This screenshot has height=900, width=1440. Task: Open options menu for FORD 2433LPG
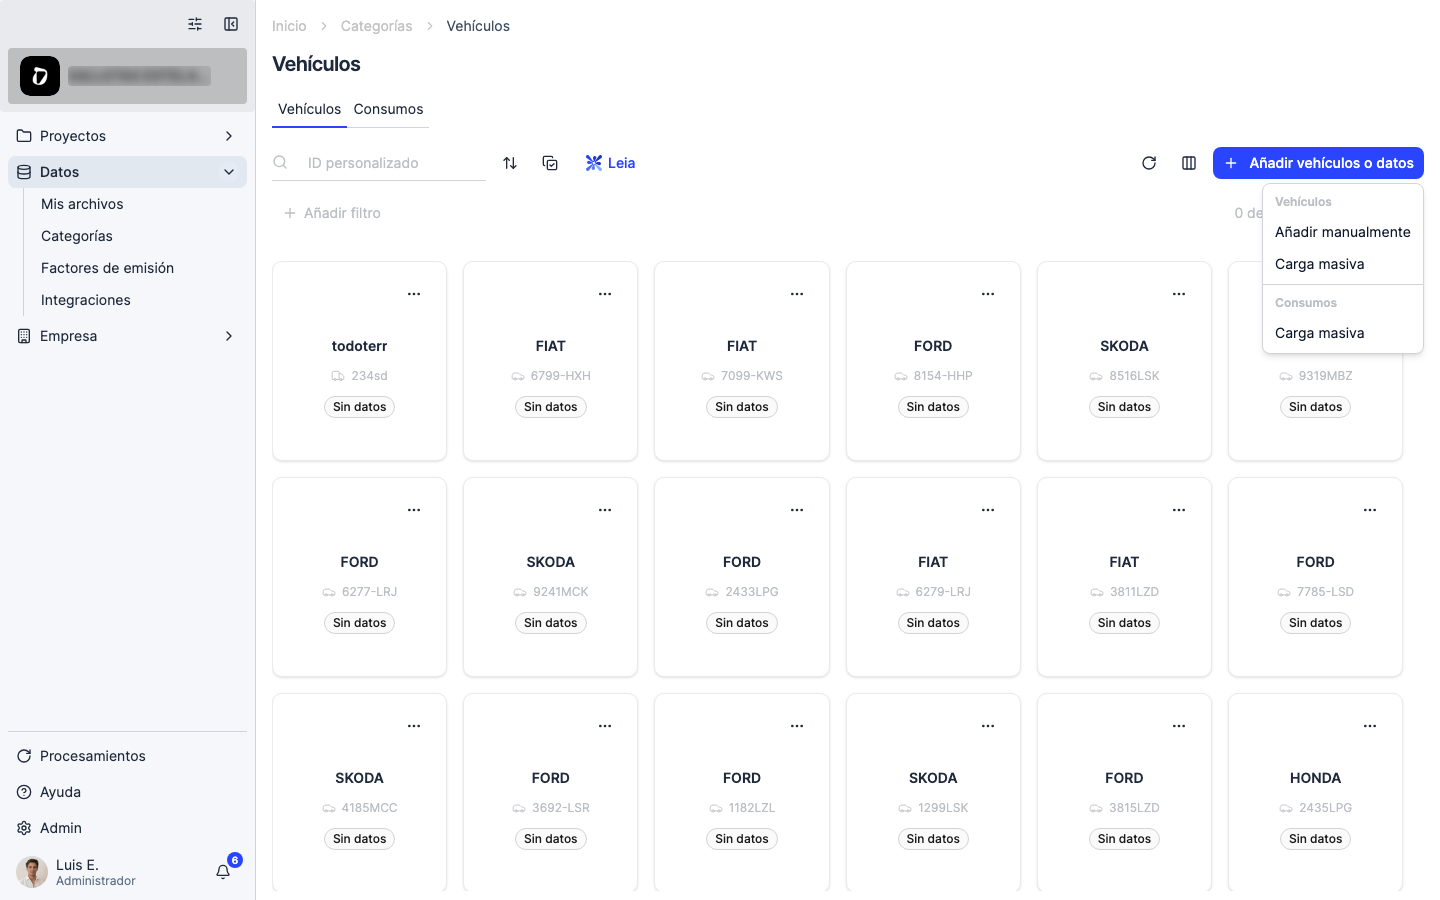[x=797, y=510]
